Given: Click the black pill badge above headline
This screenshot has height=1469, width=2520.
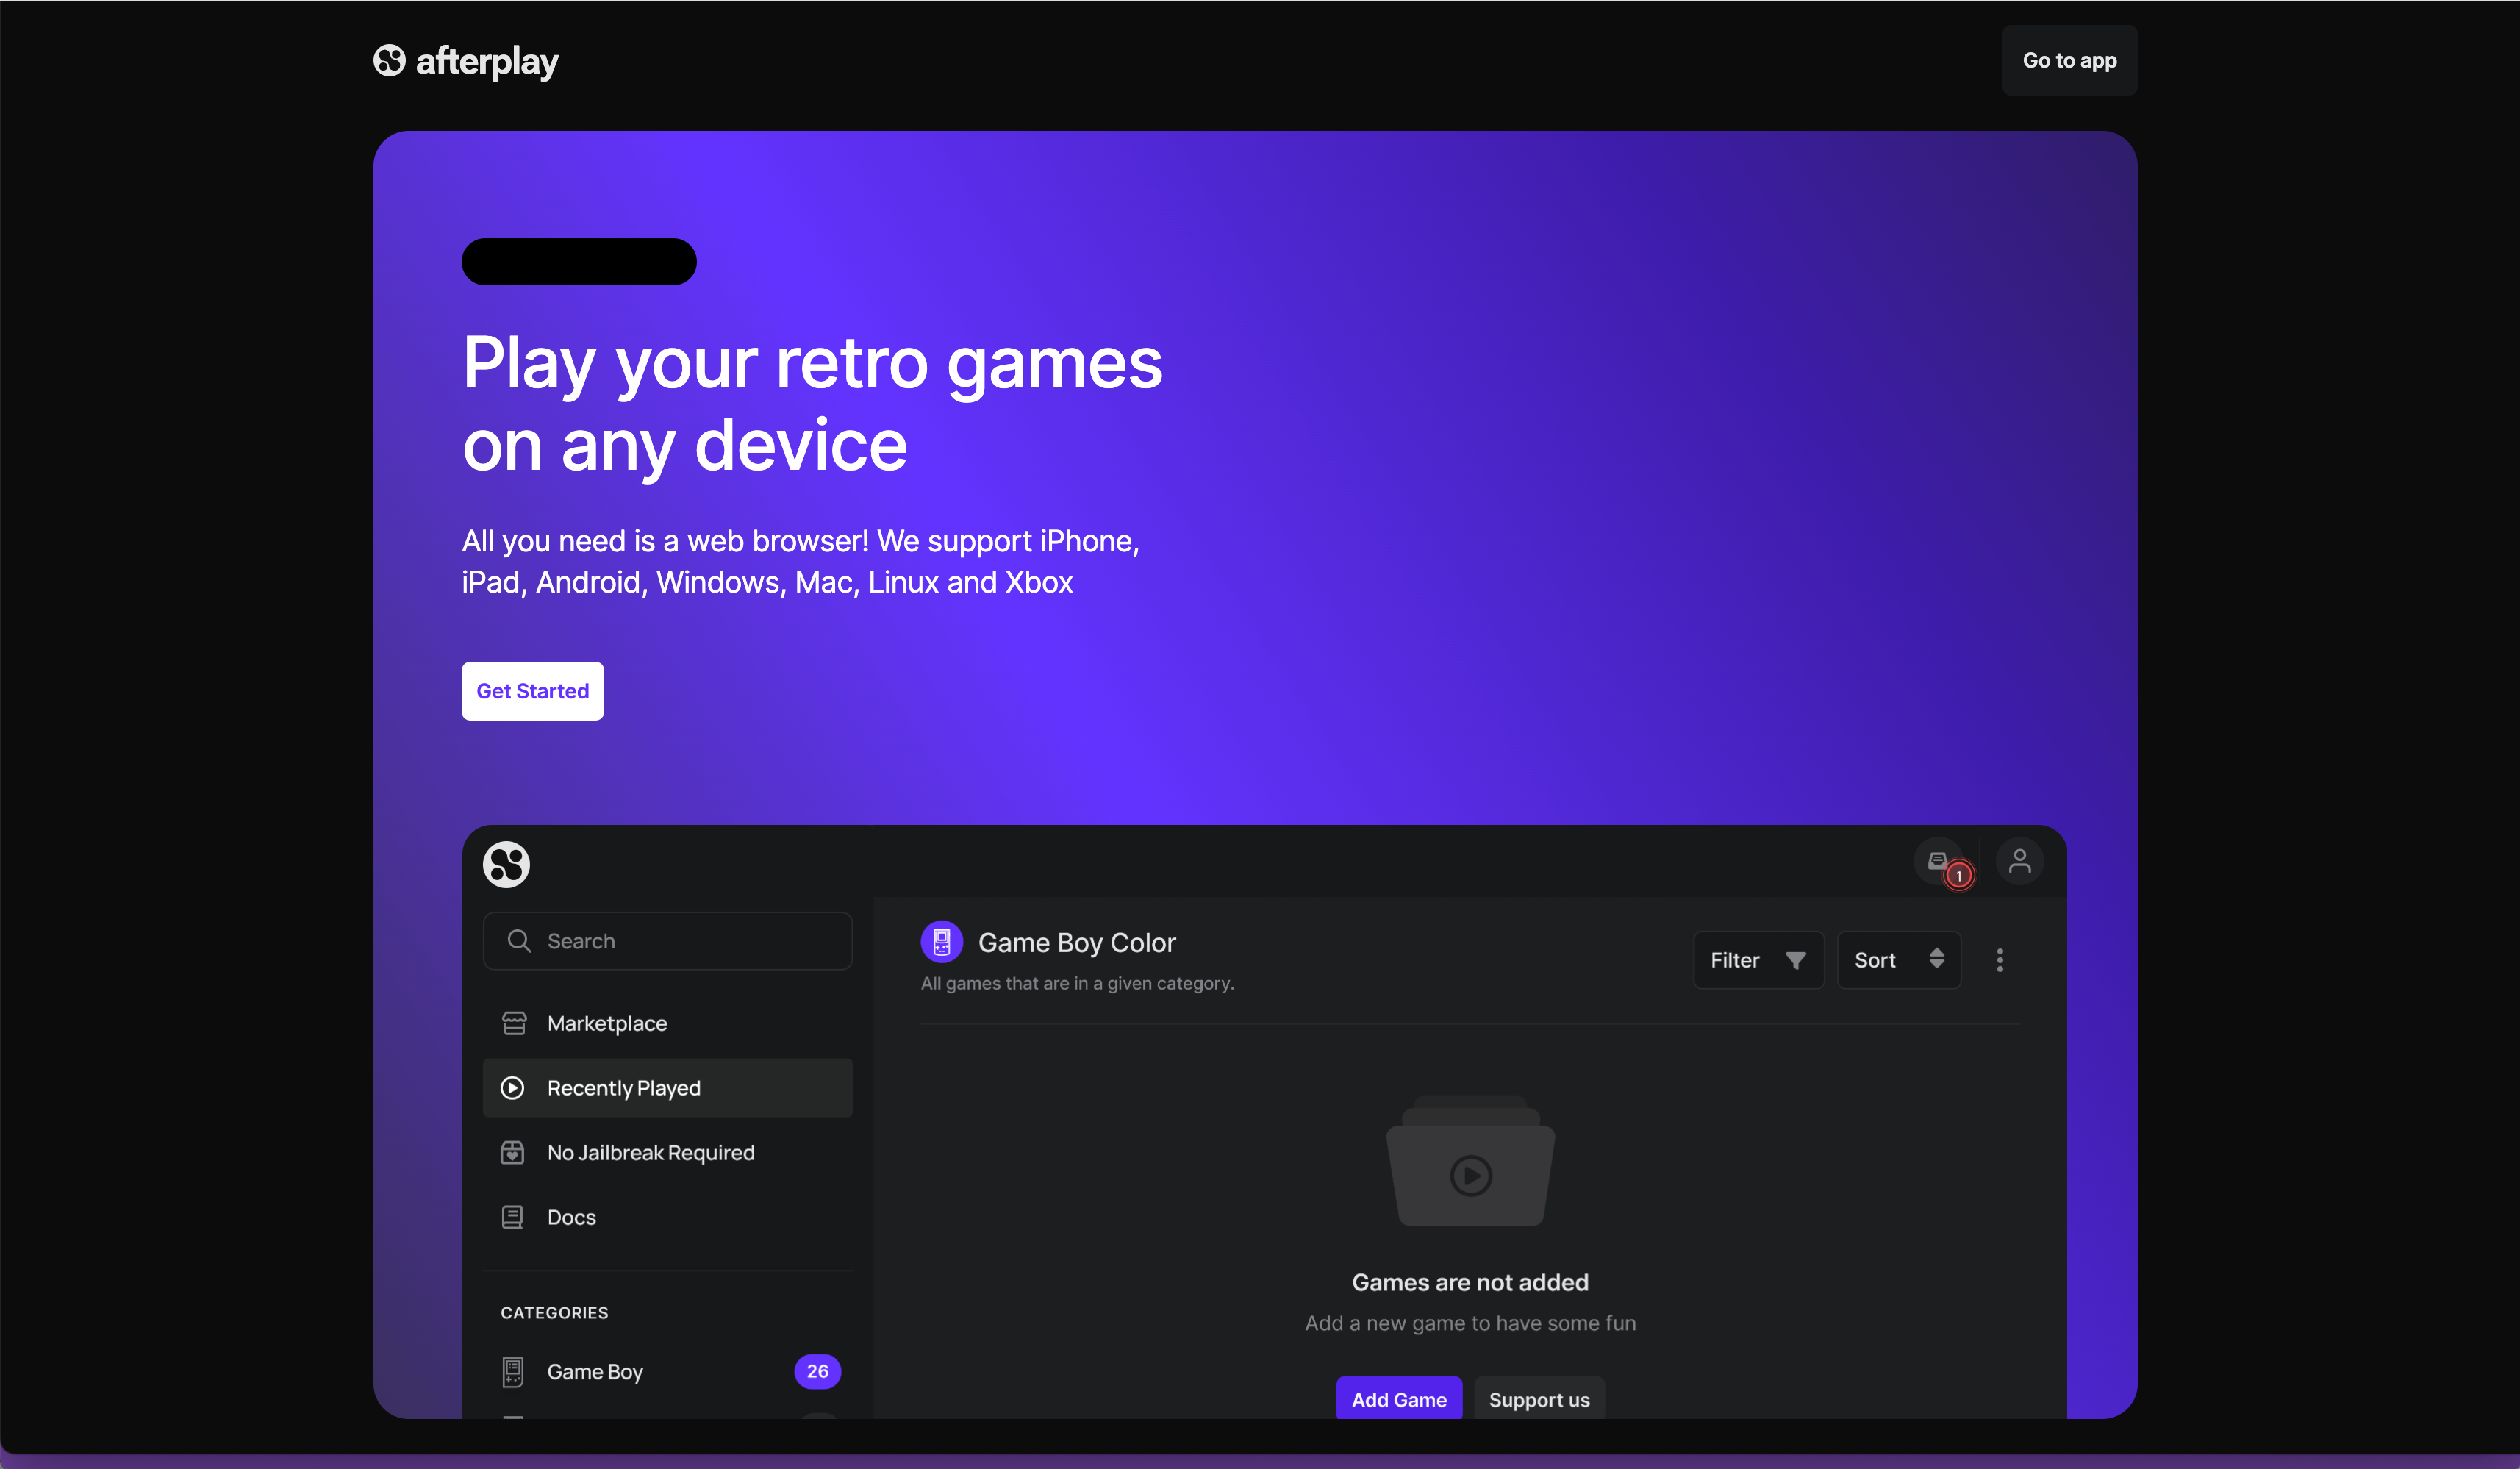Looking at the screenshot, I should [578, 262].
